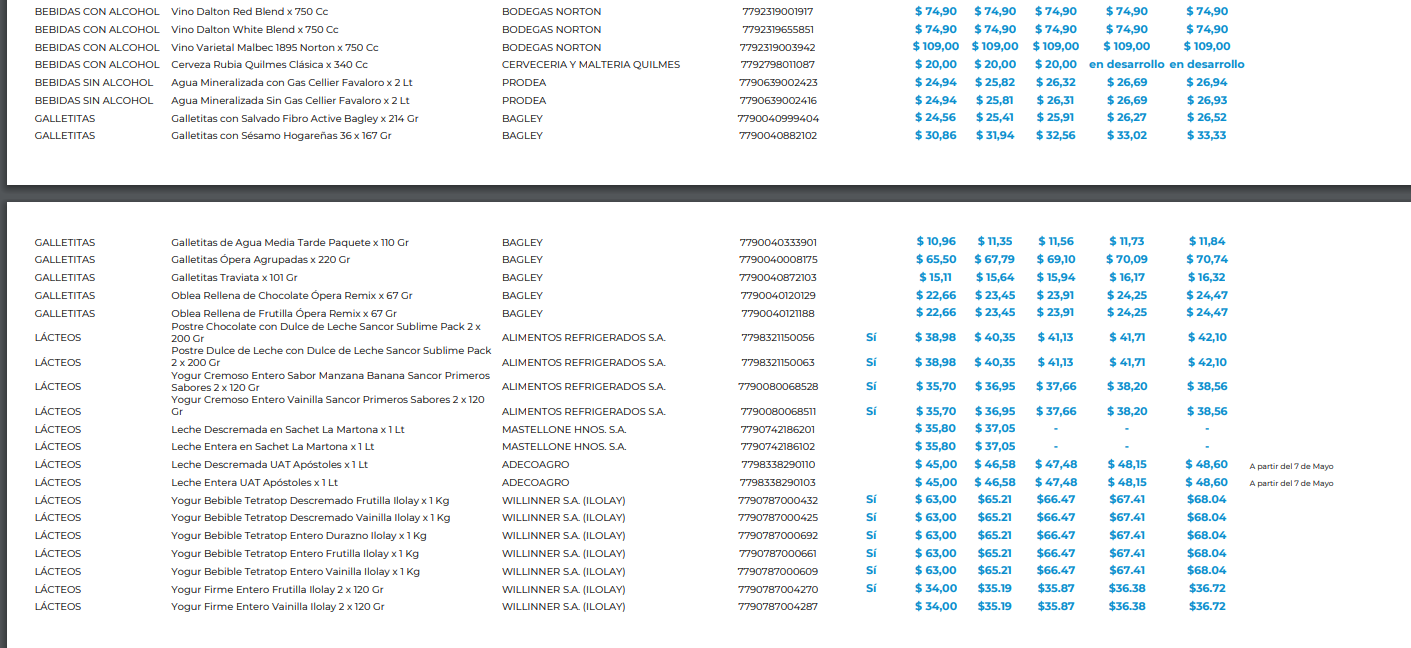Select MASTELLONE HNOS. S.A. in Leche Descremada Sachet row
This screenshot has height=648, width=1411.
(x=563, y=429)
